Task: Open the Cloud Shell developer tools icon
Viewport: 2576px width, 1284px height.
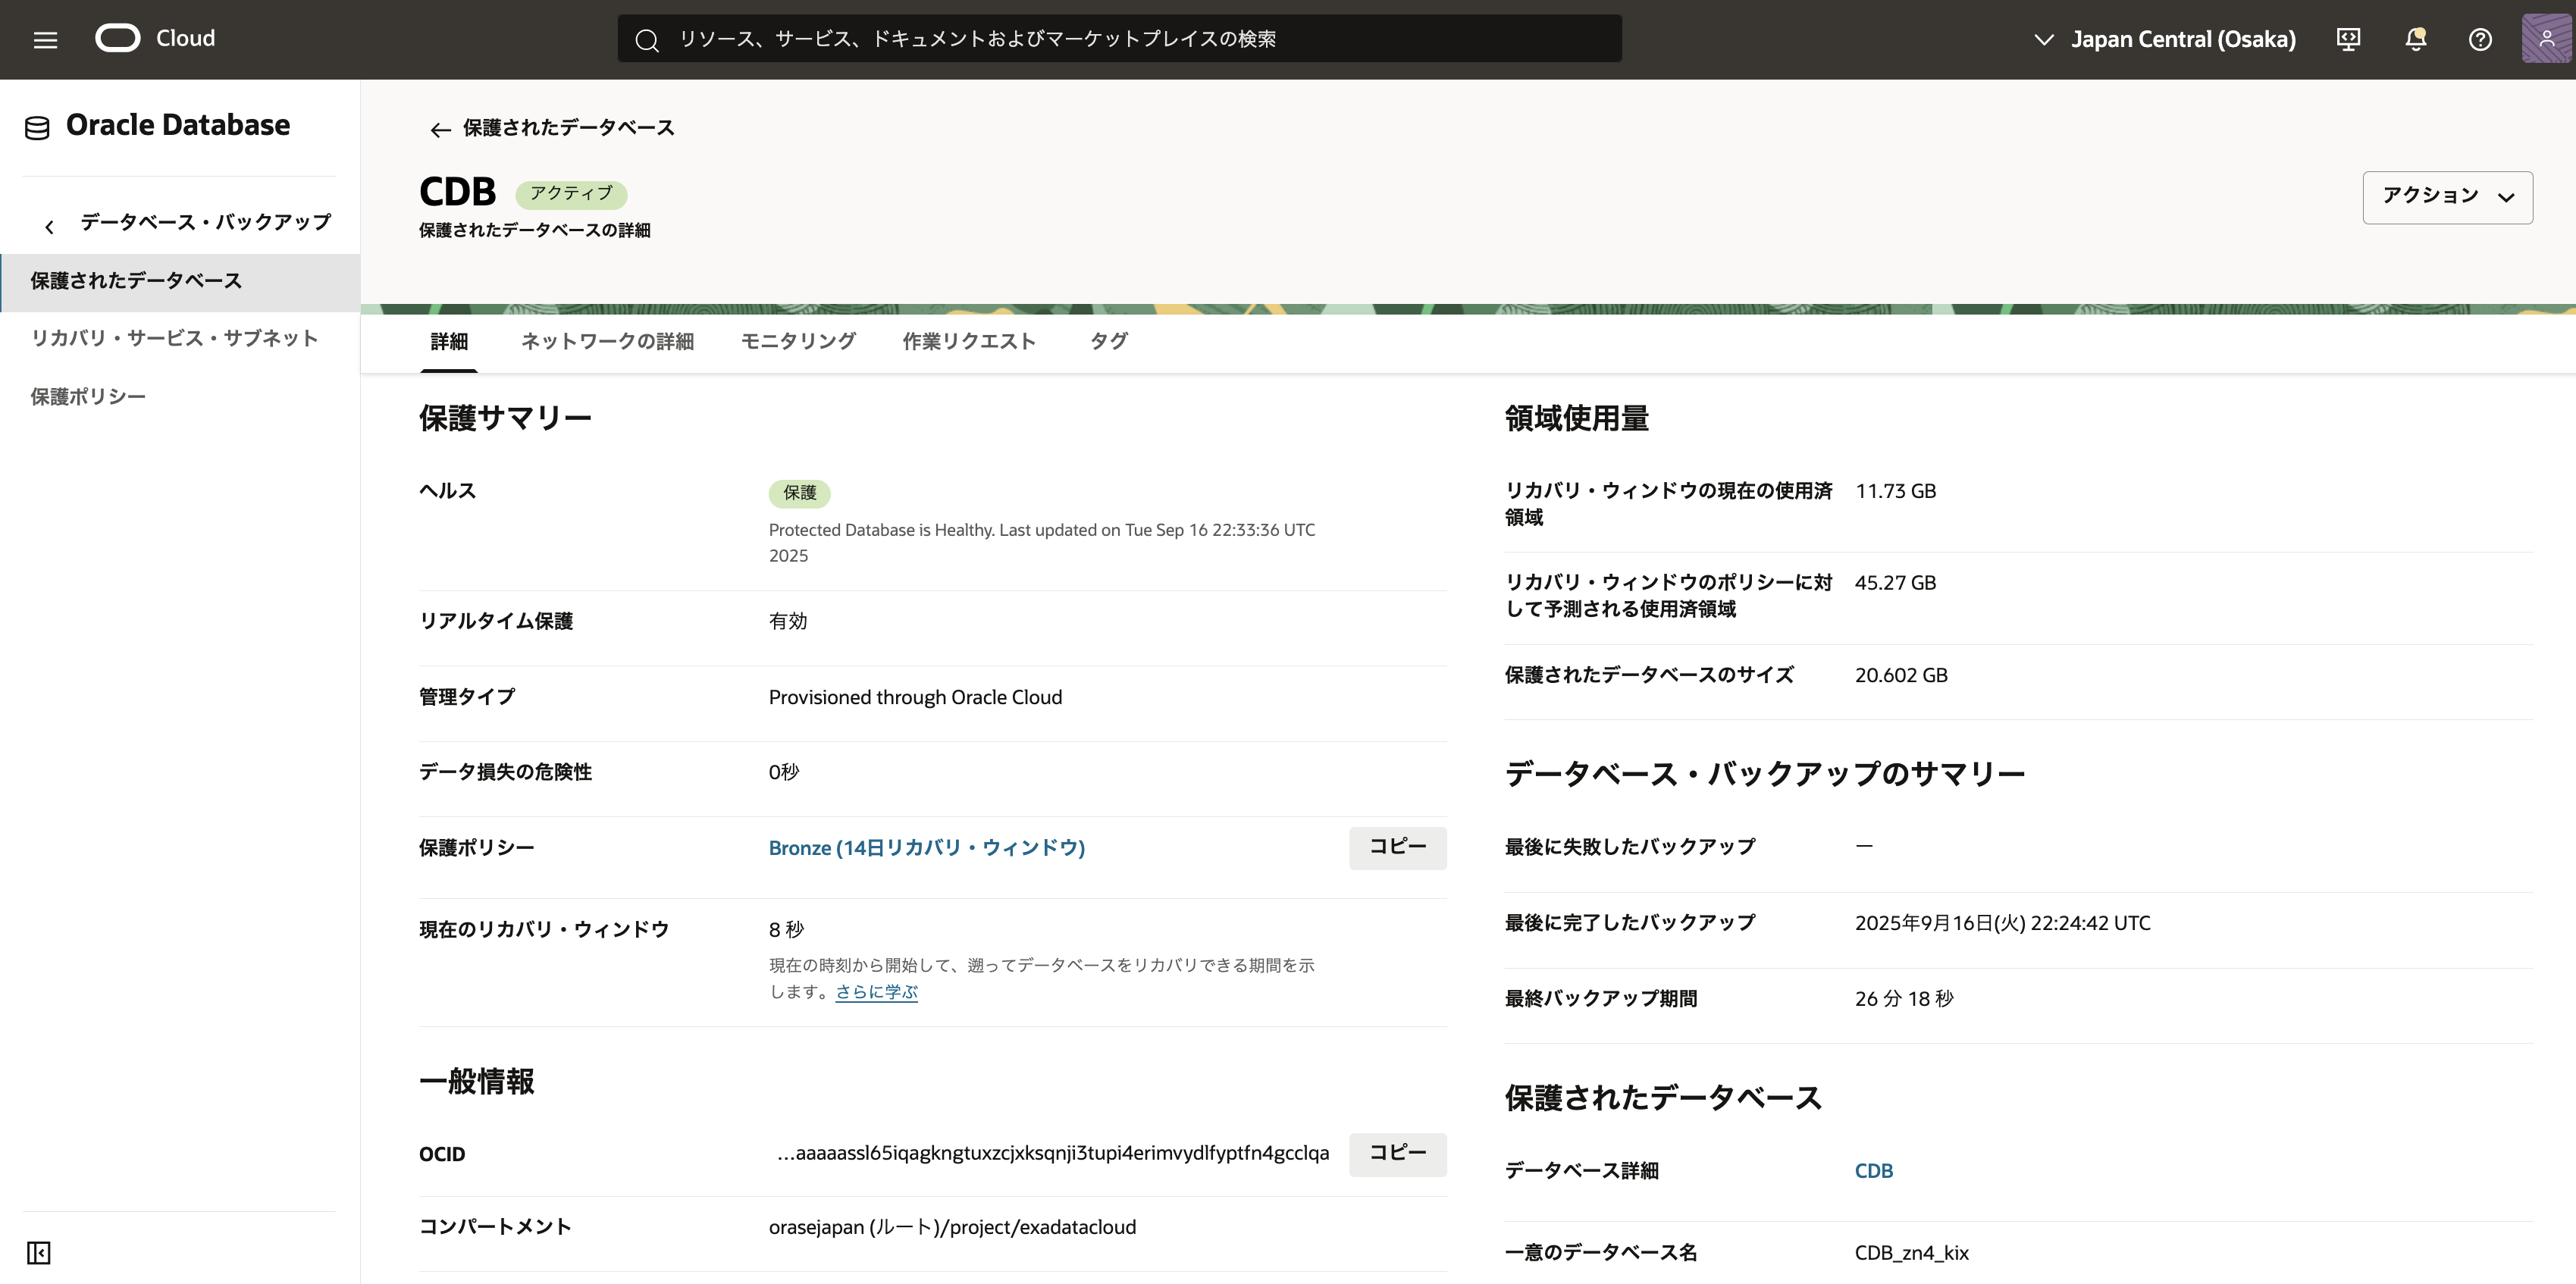Action: [x=2348, y=39]
